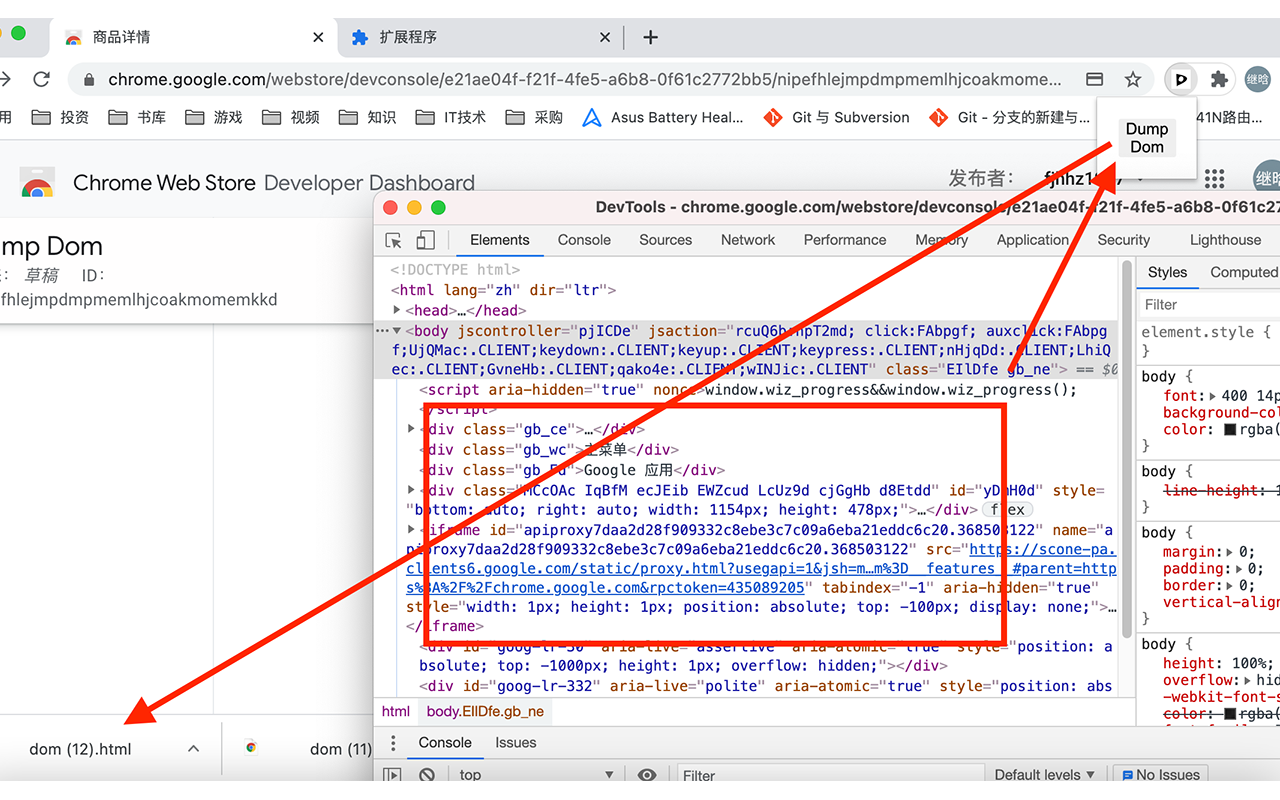Expand the font shorthand triangle in Styles
Viewport: 1280px width, 800px height.
pyautogui.click(x=1215, y=396)
